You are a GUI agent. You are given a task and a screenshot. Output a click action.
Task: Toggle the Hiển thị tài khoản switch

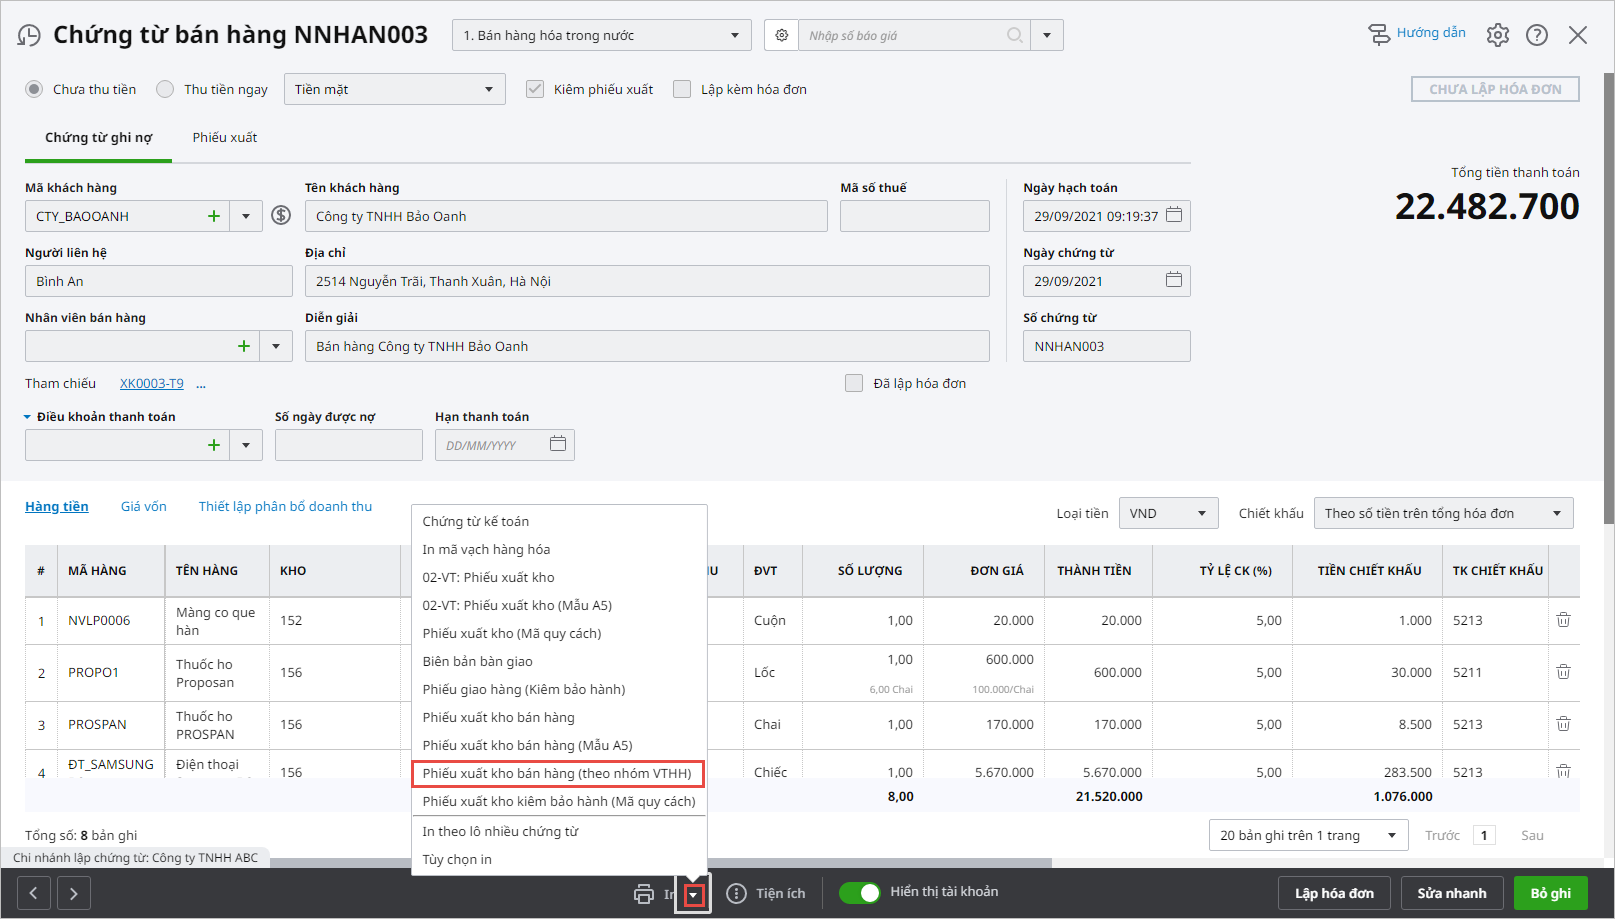pyautogui.click(x=859, y=893)
